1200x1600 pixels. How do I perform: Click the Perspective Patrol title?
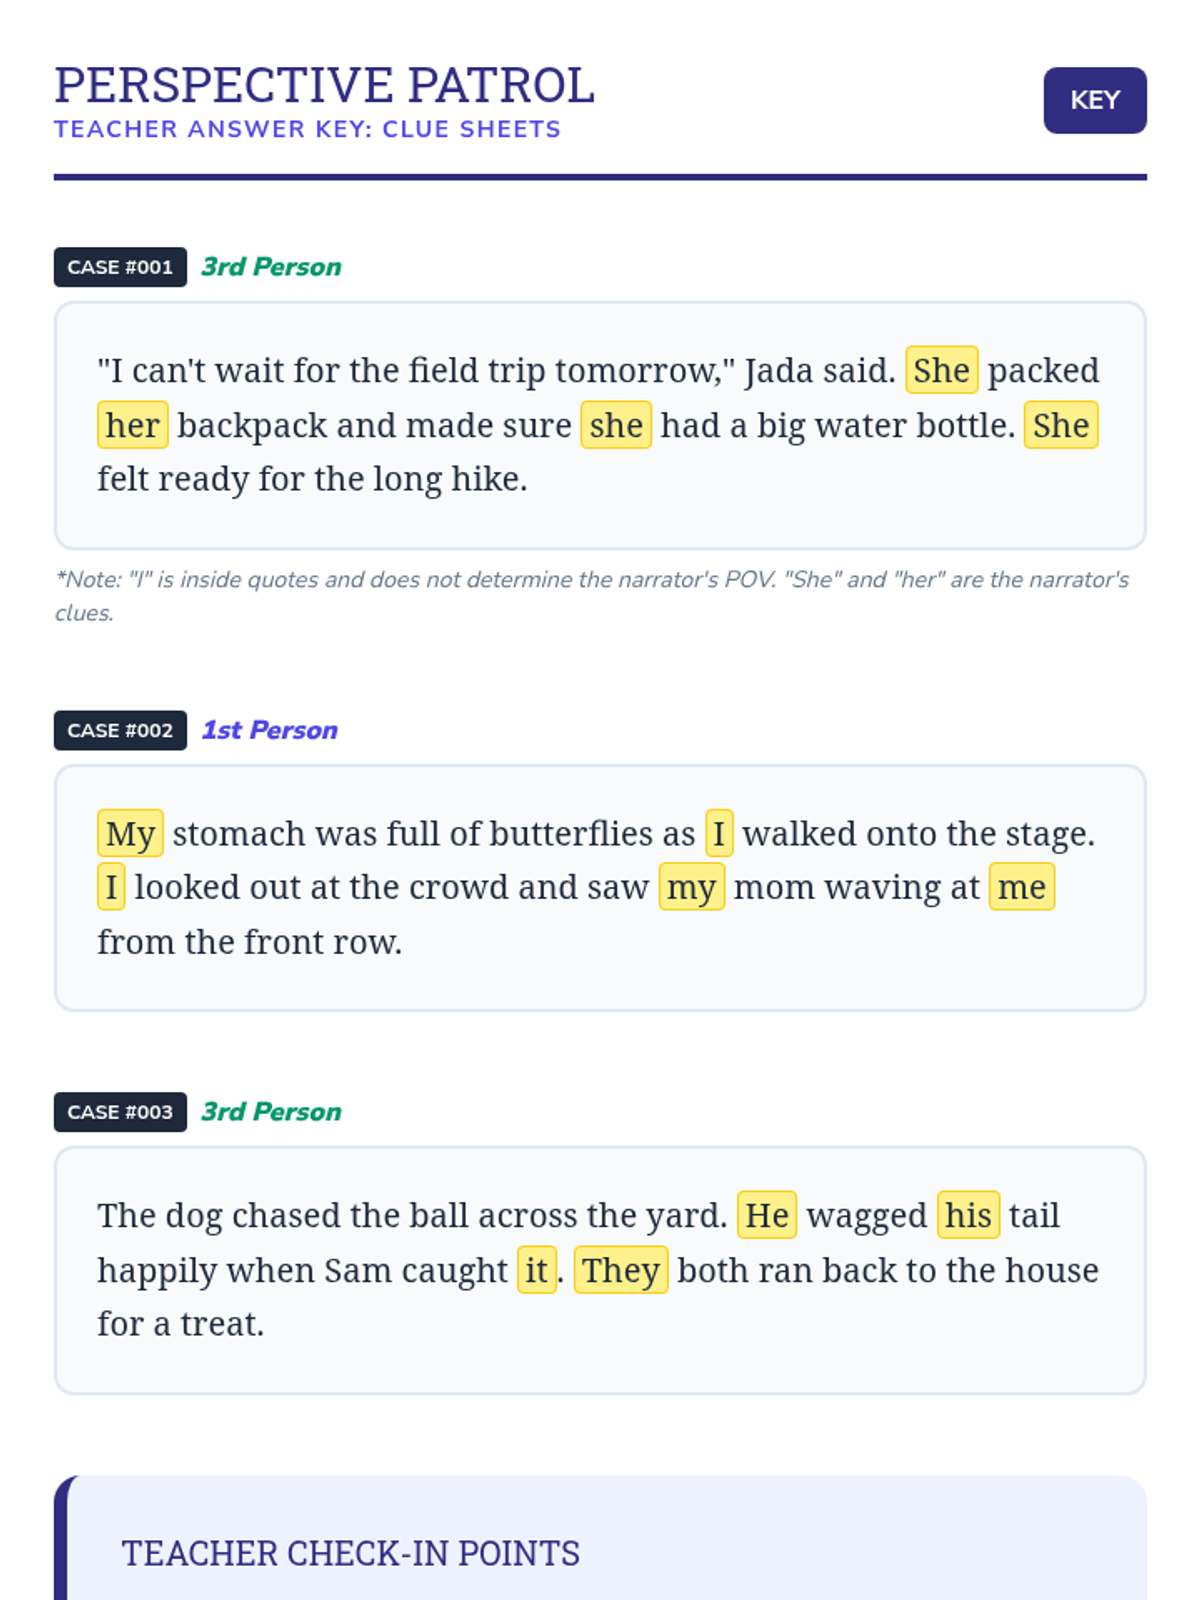(x=324, y=85)
